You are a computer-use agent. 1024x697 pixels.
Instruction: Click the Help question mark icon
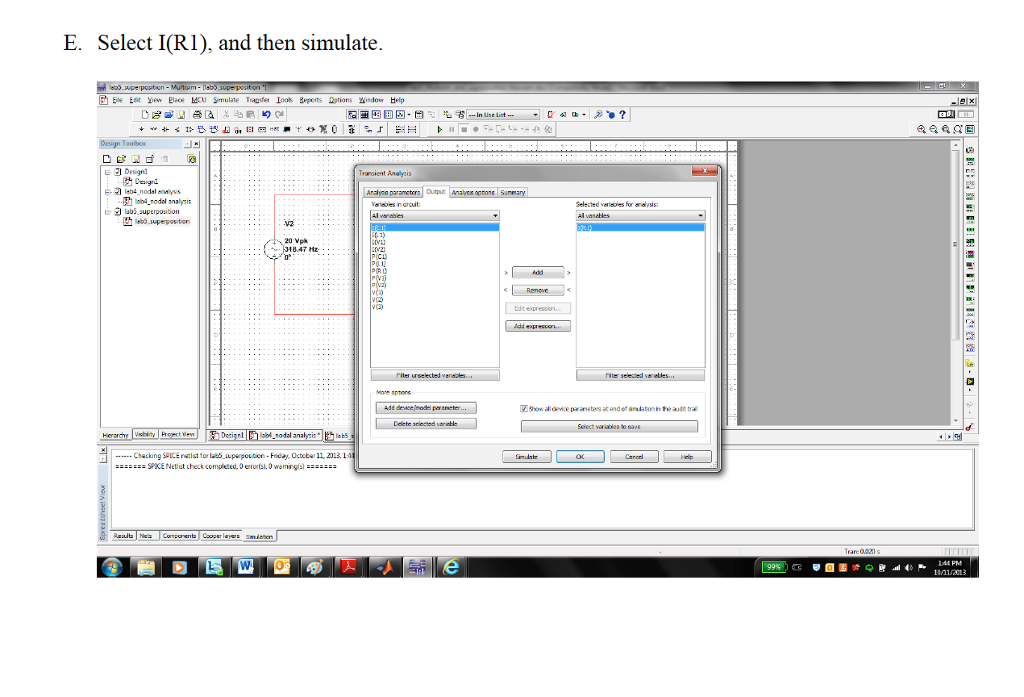(624, 114)
